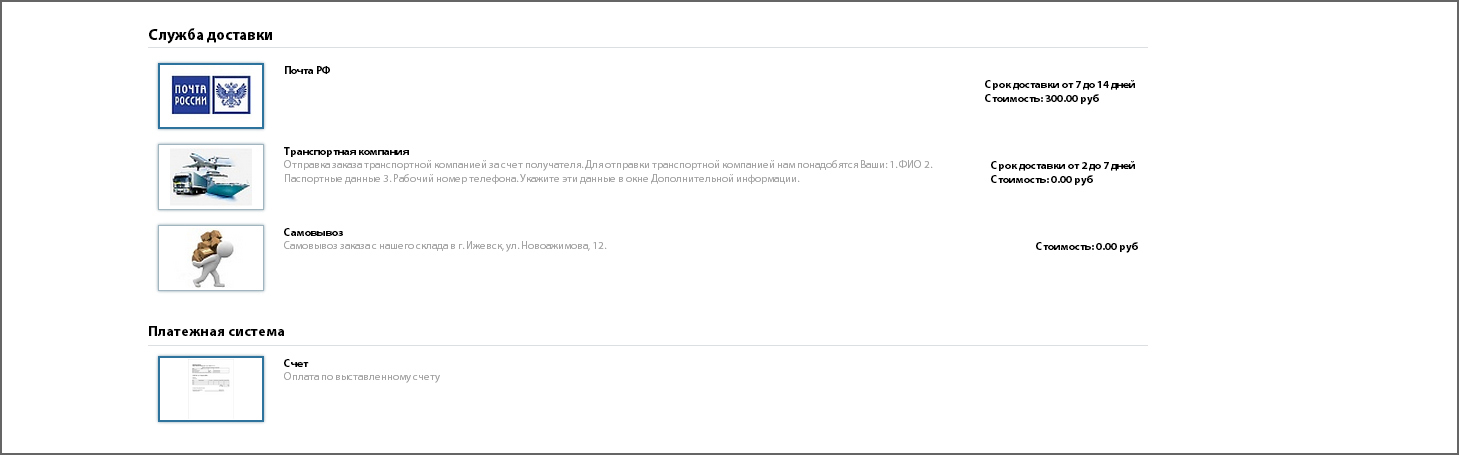Image resolution: width=1459 pixels, height=455 pixels.
Task: Select the Счет invoice document thumbnail
Action: coord(210,389)
